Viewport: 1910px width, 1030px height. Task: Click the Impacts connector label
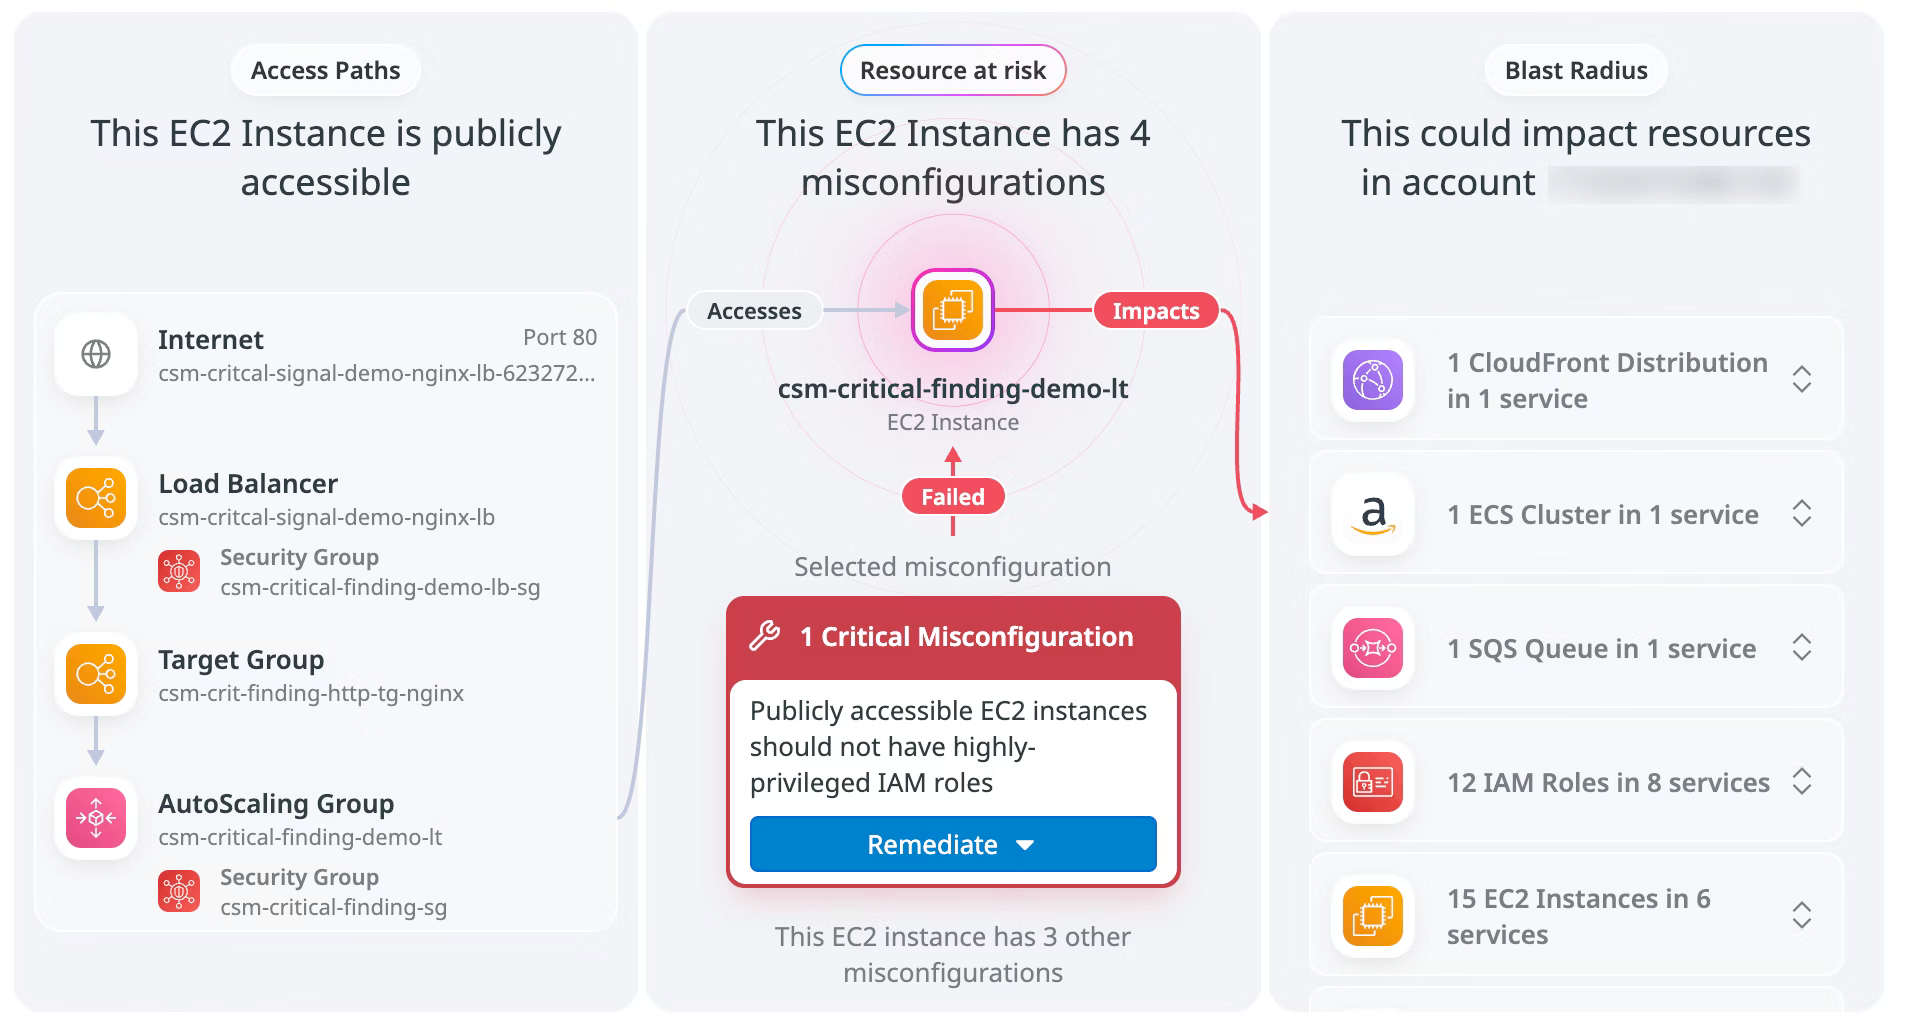click(x=1155, y=311)
